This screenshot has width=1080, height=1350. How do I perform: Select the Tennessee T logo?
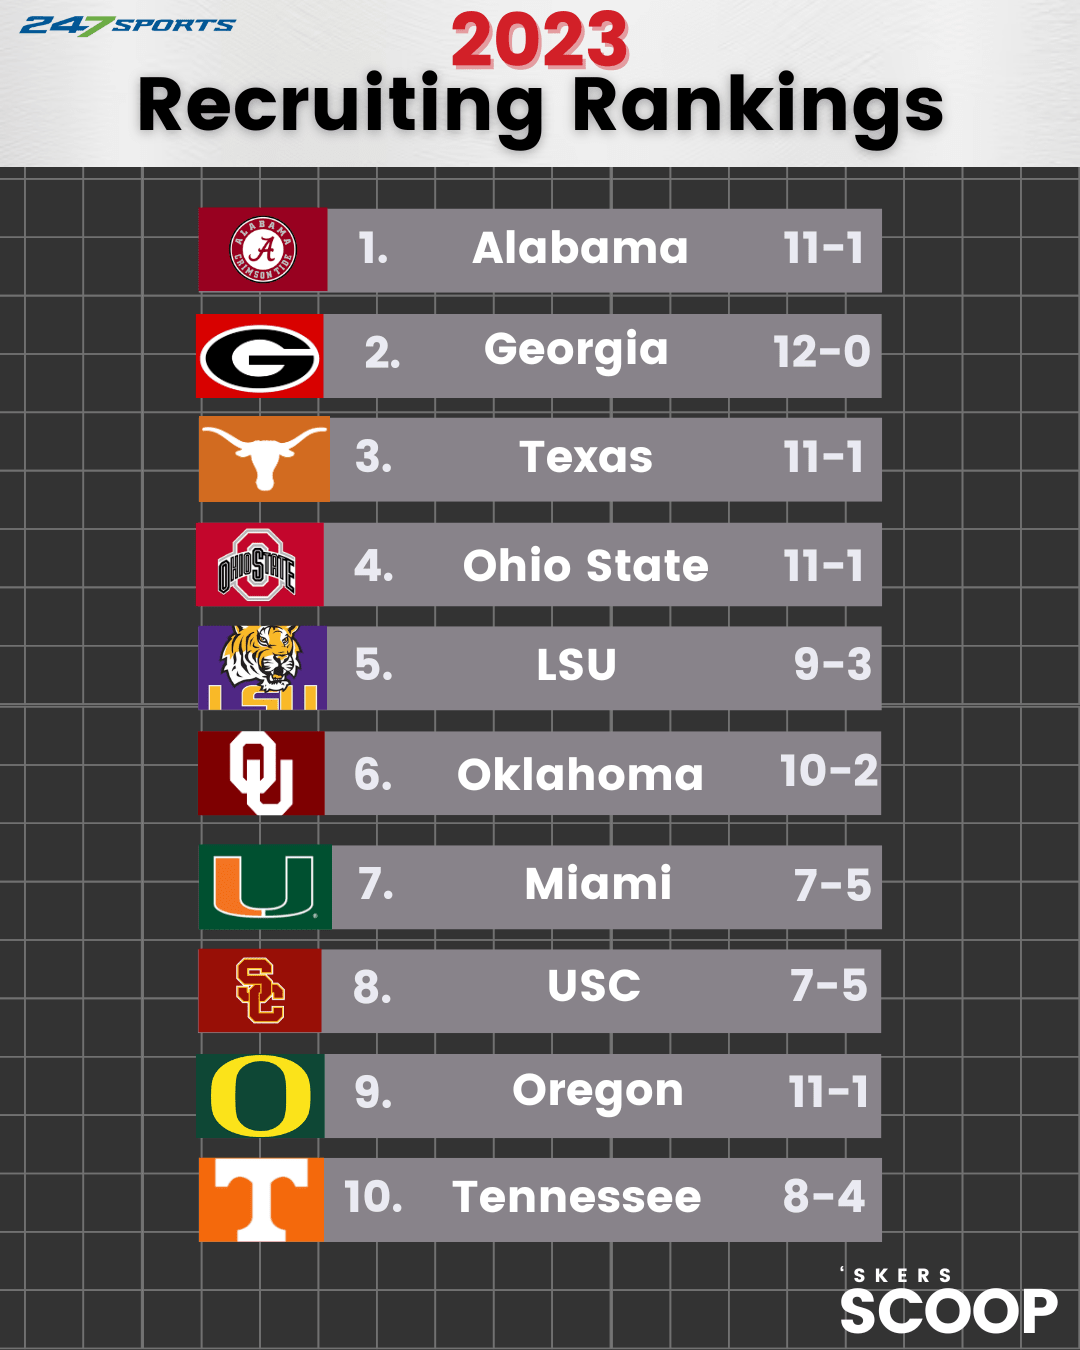pyautogui.click(x=261, y=1199)
